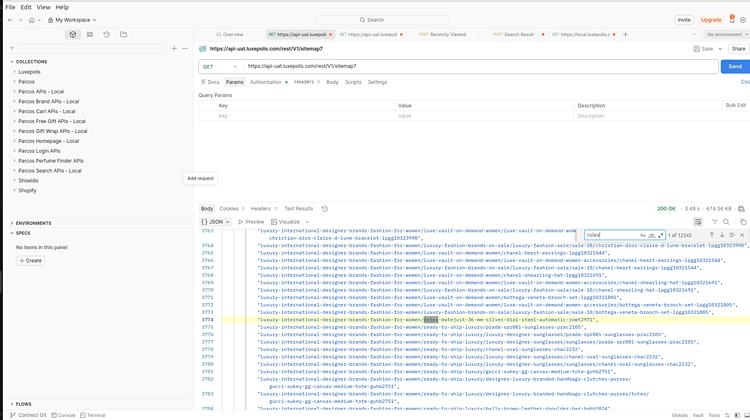Viewport: 750px width, 420px height.
Task: Click the Share button
Action: point(738,49)
